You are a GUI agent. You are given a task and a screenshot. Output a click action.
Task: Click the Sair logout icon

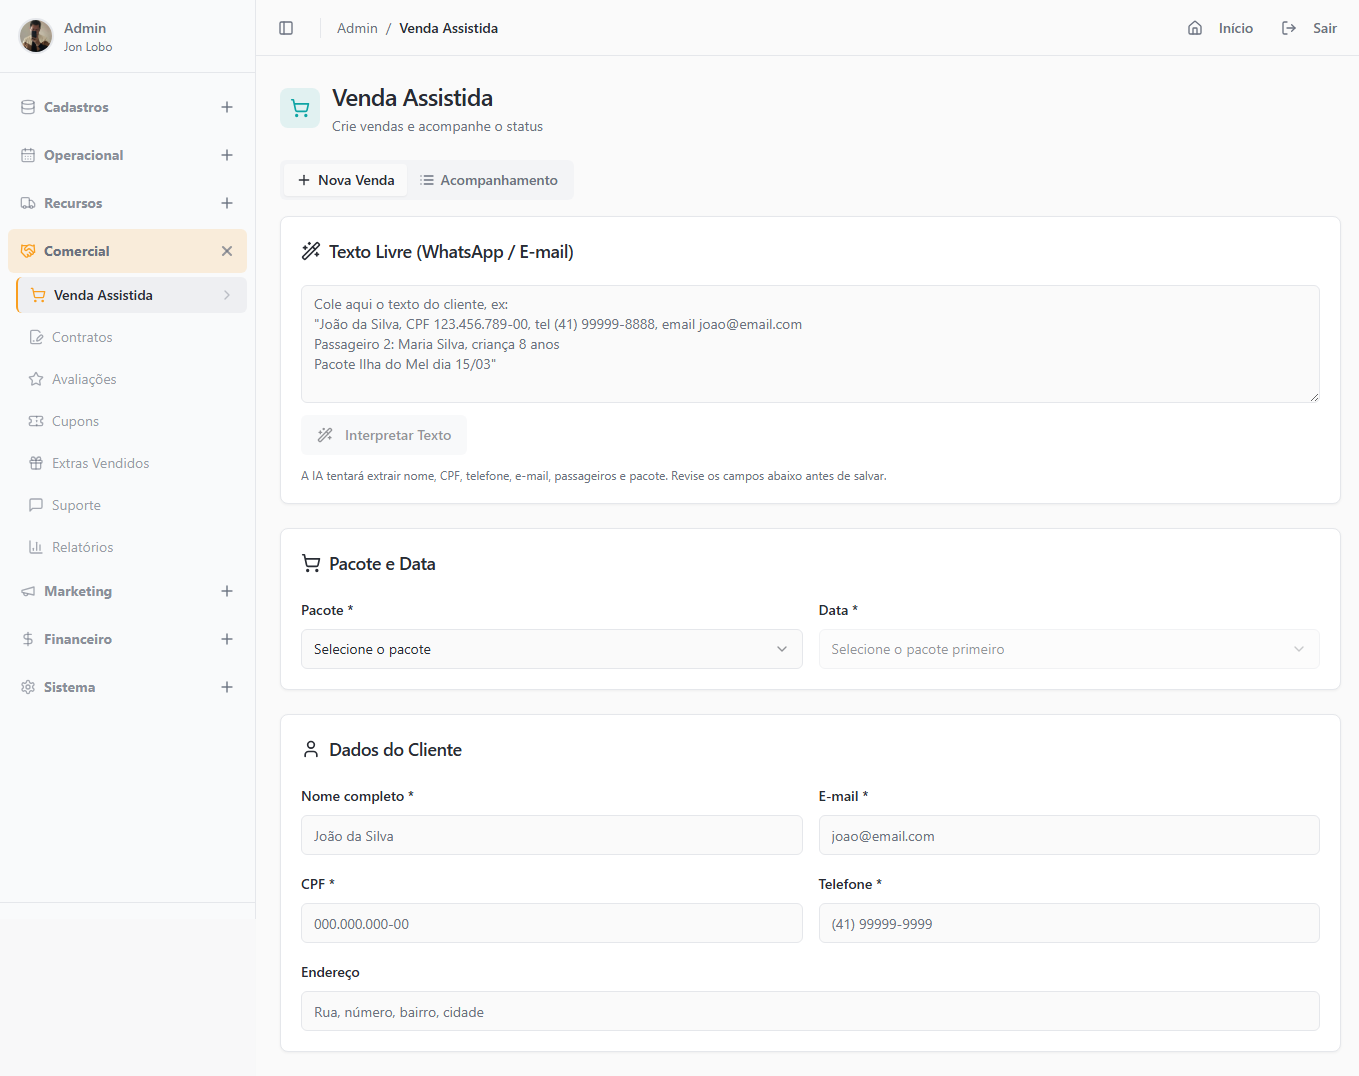(x=1289, y=28)
